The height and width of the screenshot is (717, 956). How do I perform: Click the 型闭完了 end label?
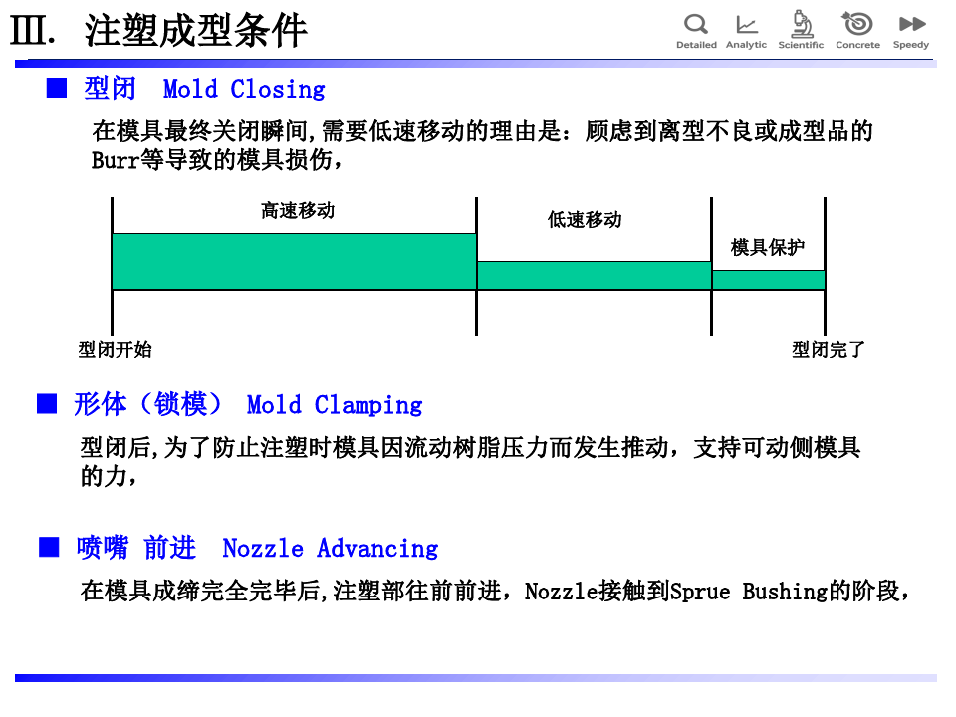pos(828,349)
